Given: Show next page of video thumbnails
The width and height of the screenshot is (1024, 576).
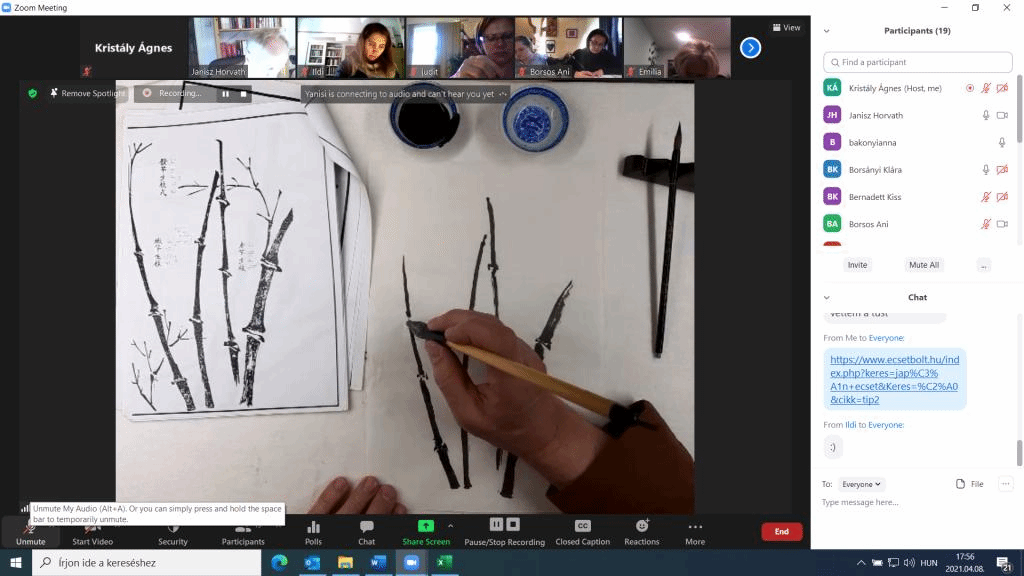Looking at the screenshot, I should [750, 48].
